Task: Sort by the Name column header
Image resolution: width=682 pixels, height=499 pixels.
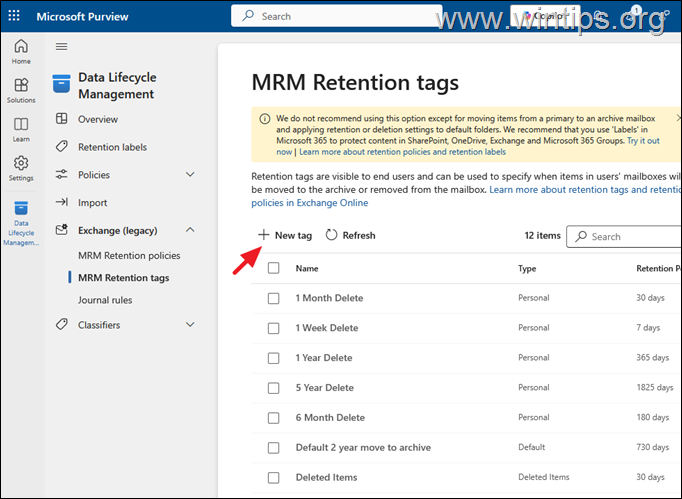Action: (307, 268)
